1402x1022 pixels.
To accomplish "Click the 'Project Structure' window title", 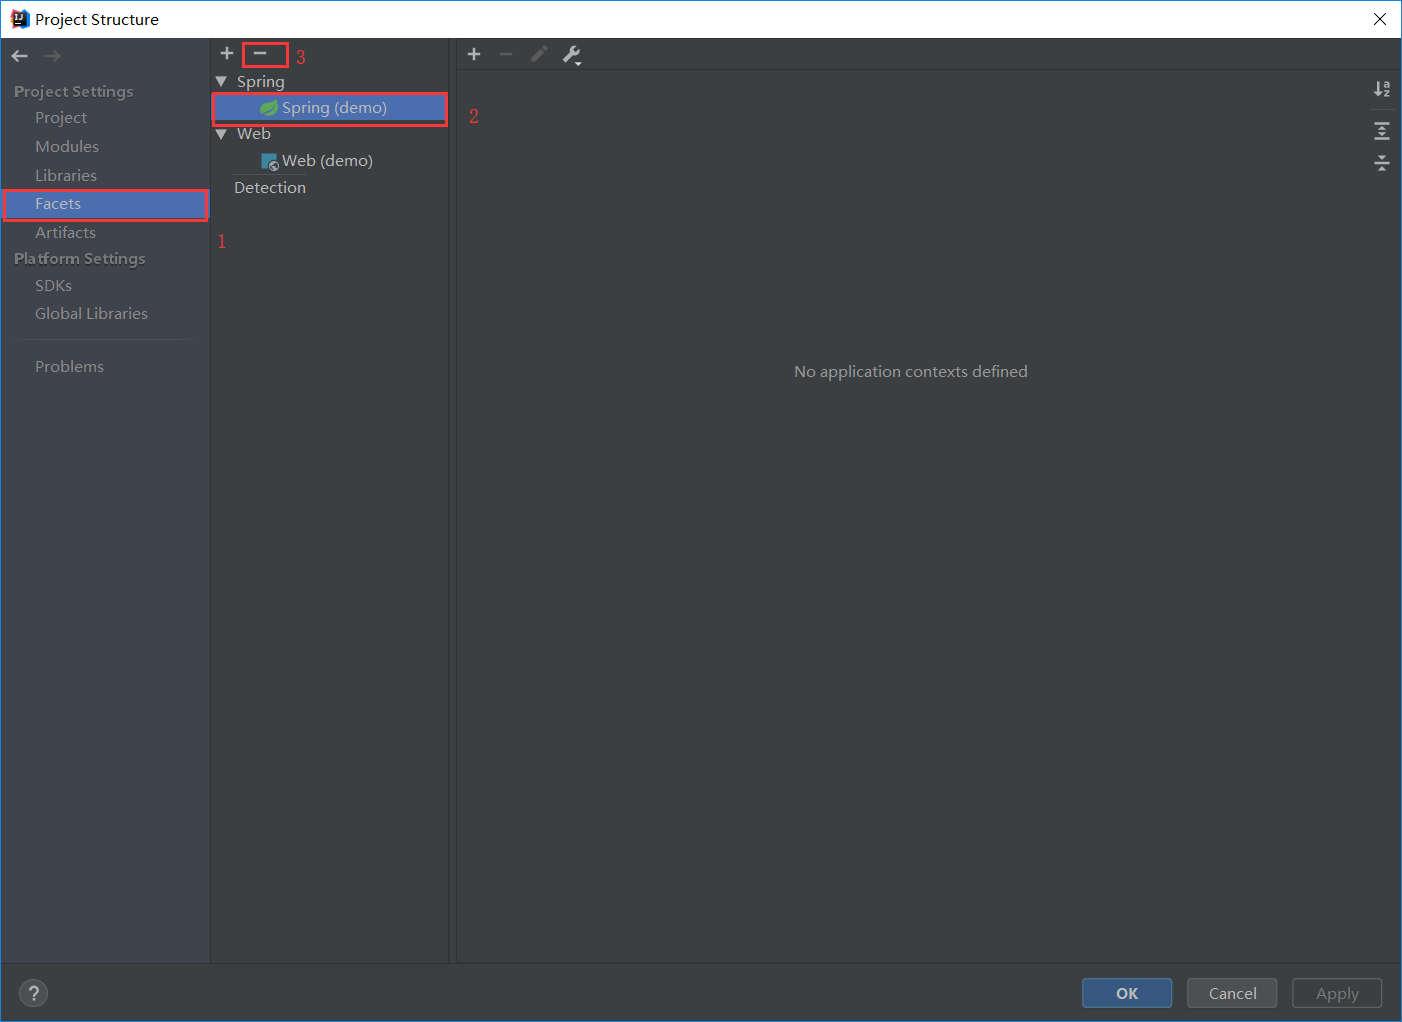I will pyautogui.click(x=97, y=19).
